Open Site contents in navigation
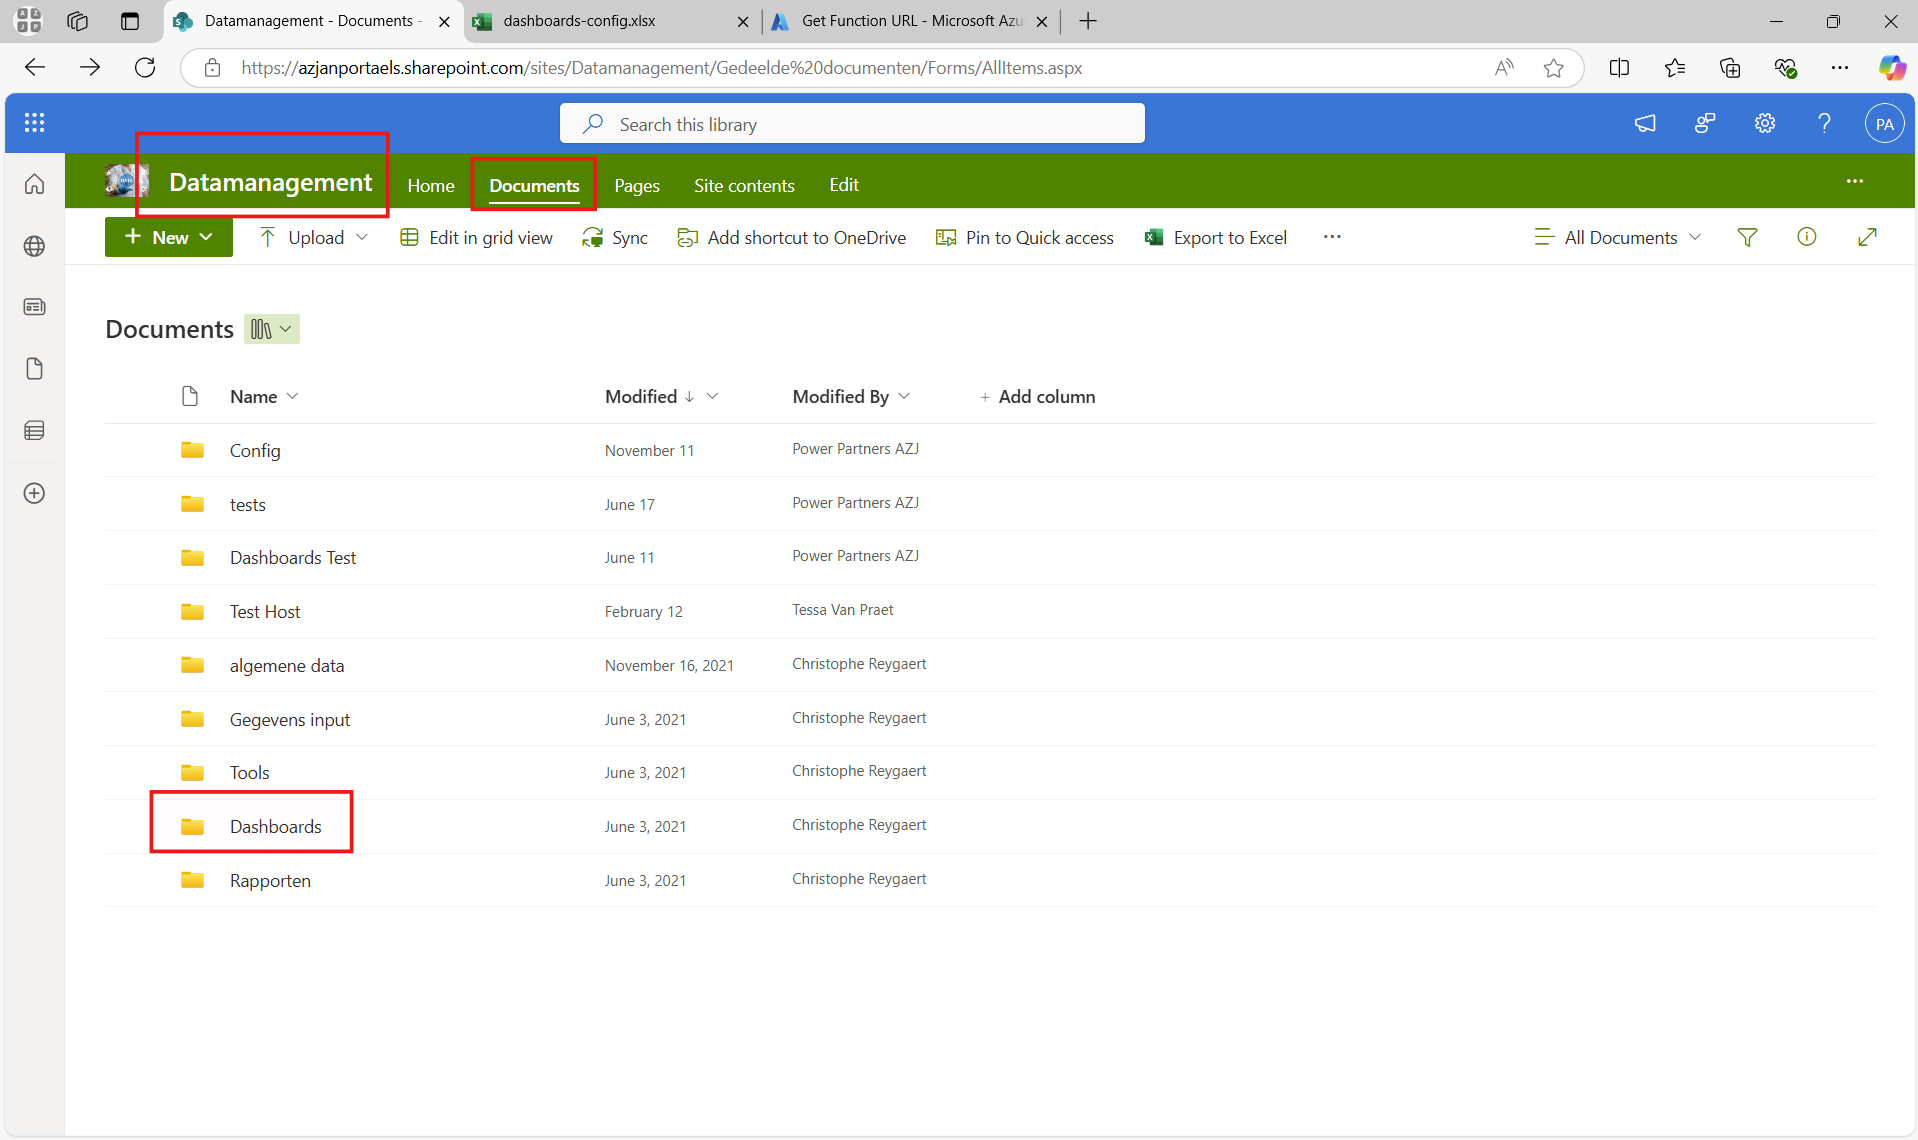Screen dimensions: 1918x1140 point(744,186)
